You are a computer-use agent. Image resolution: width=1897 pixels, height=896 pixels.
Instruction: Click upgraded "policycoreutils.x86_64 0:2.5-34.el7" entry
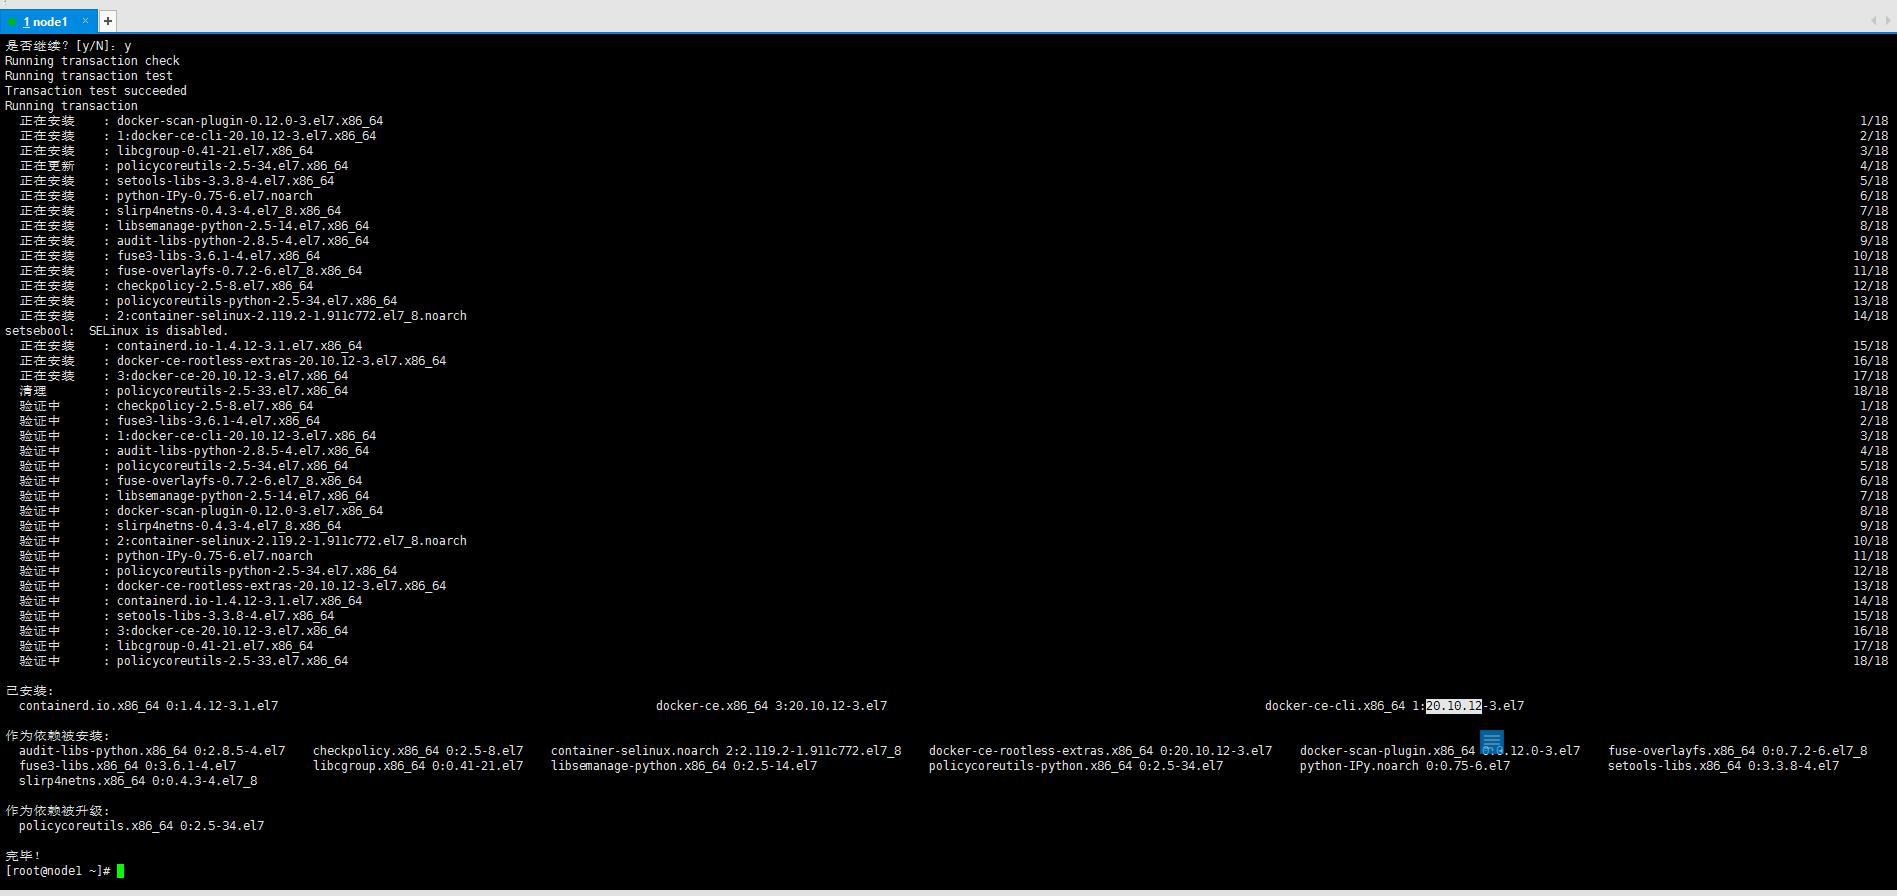pyautogui.click(x=142, y=826)
